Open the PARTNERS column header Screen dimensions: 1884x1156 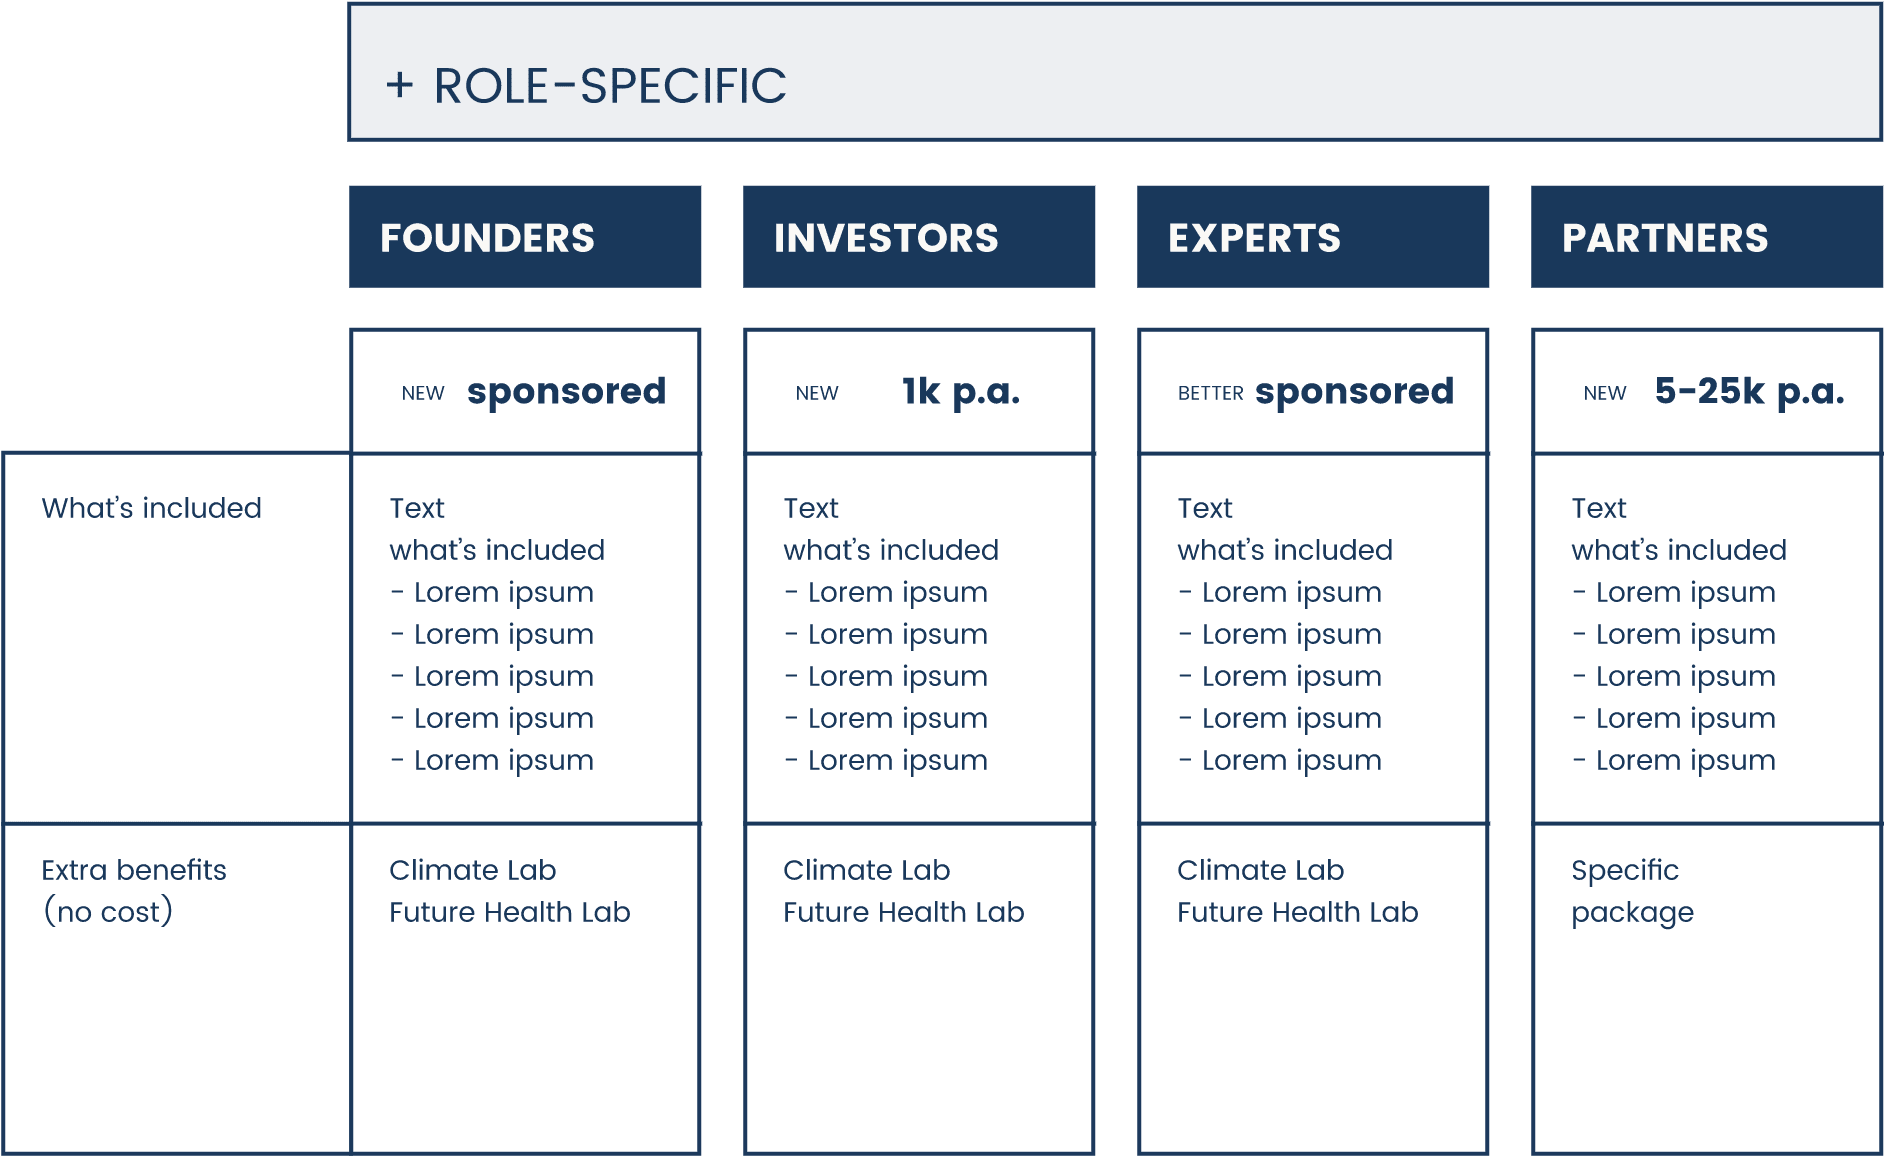pos(1707,237)
